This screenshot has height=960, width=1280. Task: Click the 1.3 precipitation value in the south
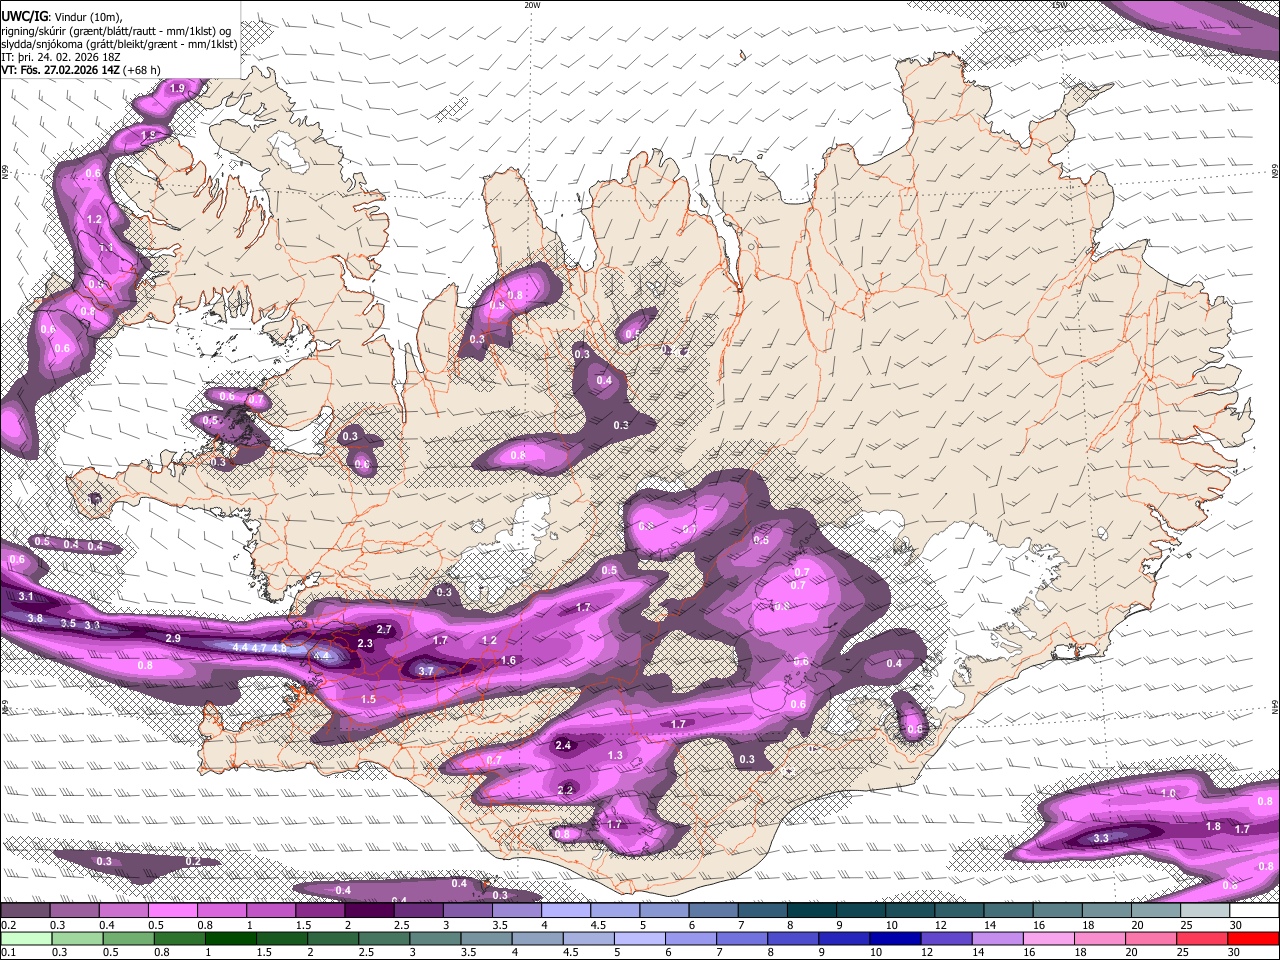pyautogui.click(x=615, y=755)
